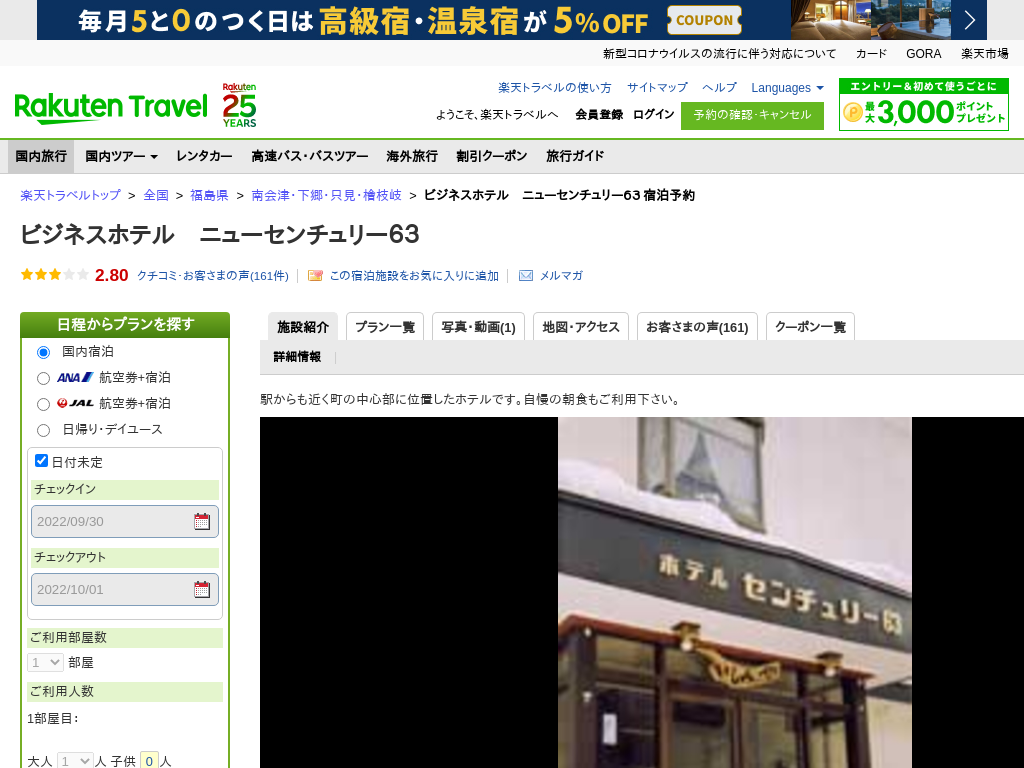Open the サイトマップ link
Viewport: 1024px width, 768px height.
coord(657,88)
